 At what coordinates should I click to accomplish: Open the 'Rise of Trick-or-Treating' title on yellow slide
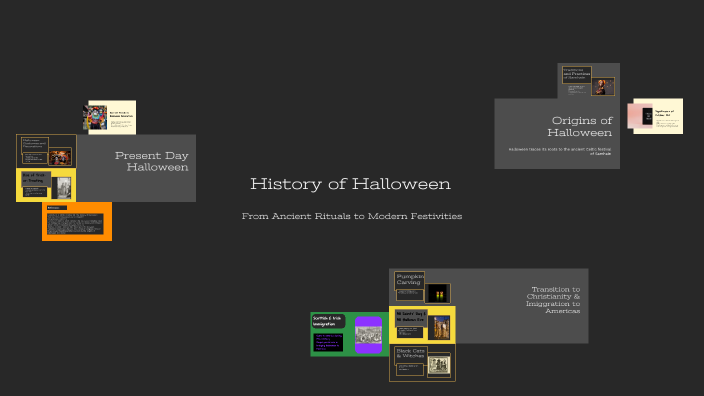tap(36, 178)
